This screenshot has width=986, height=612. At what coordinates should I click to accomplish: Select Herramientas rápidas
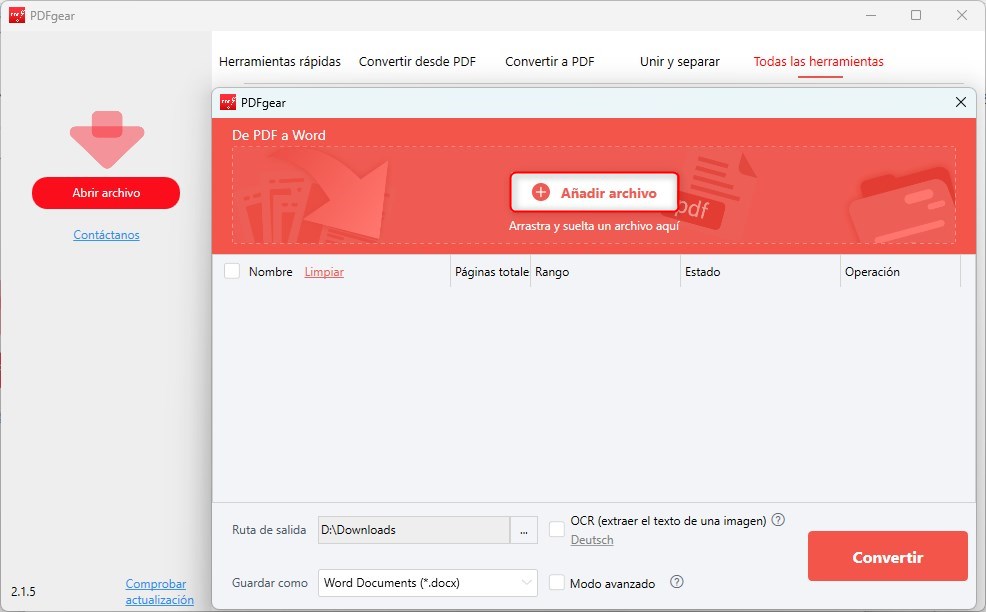tap(280, 61)
